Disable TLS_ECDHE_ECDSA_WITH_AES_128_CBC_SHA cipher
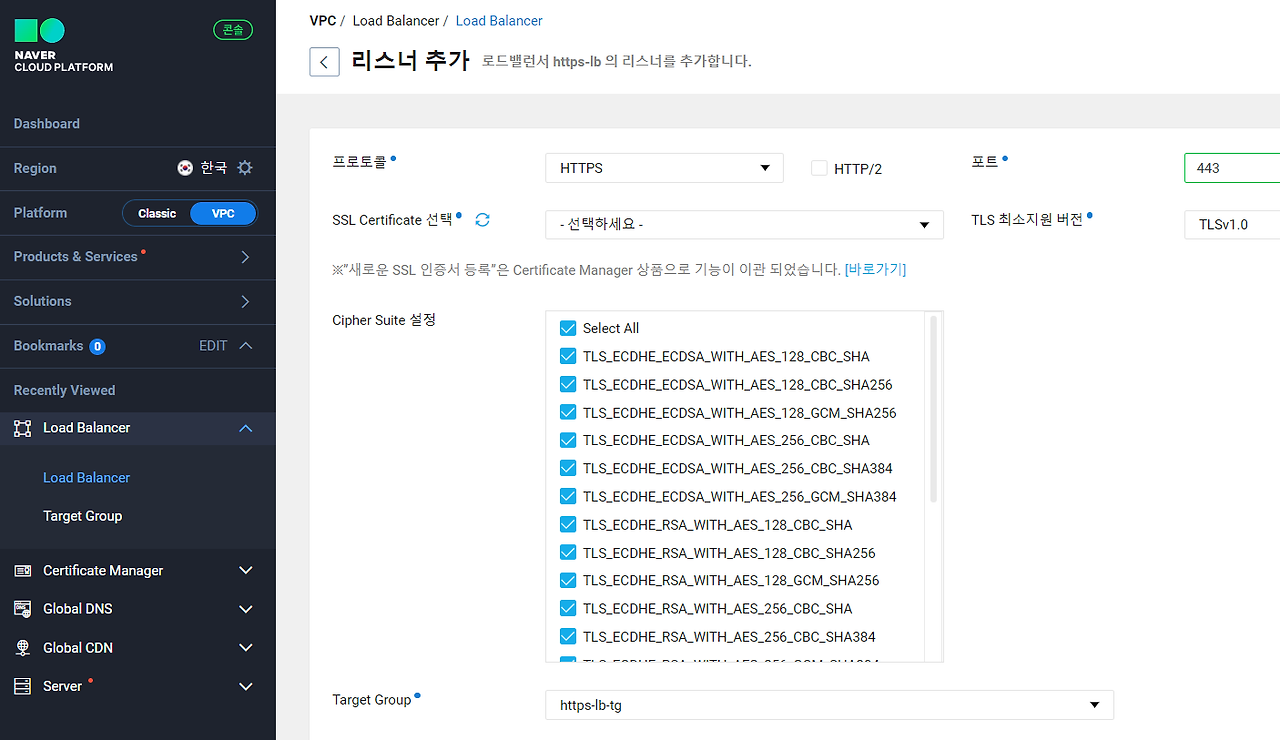This screenshot has height=740, width=1280. coord(568,356)
